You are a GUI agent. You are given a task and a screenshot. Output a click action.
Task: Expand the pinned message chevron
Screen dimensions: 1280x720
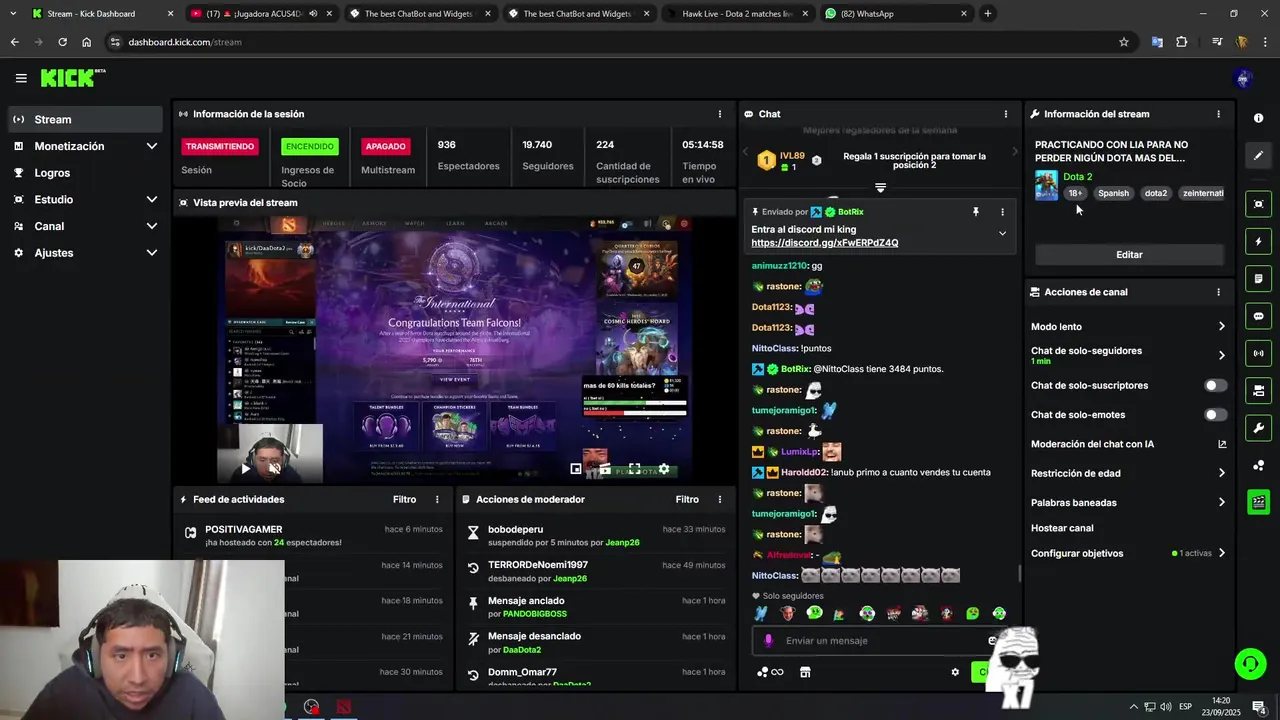tap(1002, 233)
